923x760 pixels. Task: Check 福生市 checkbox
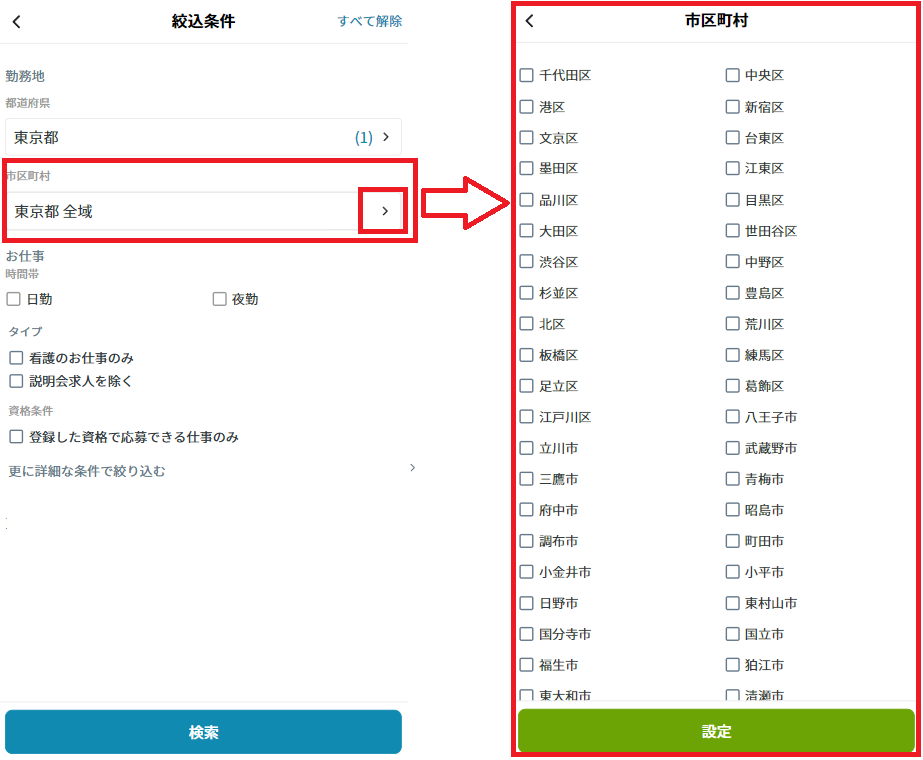coord(526,665)
